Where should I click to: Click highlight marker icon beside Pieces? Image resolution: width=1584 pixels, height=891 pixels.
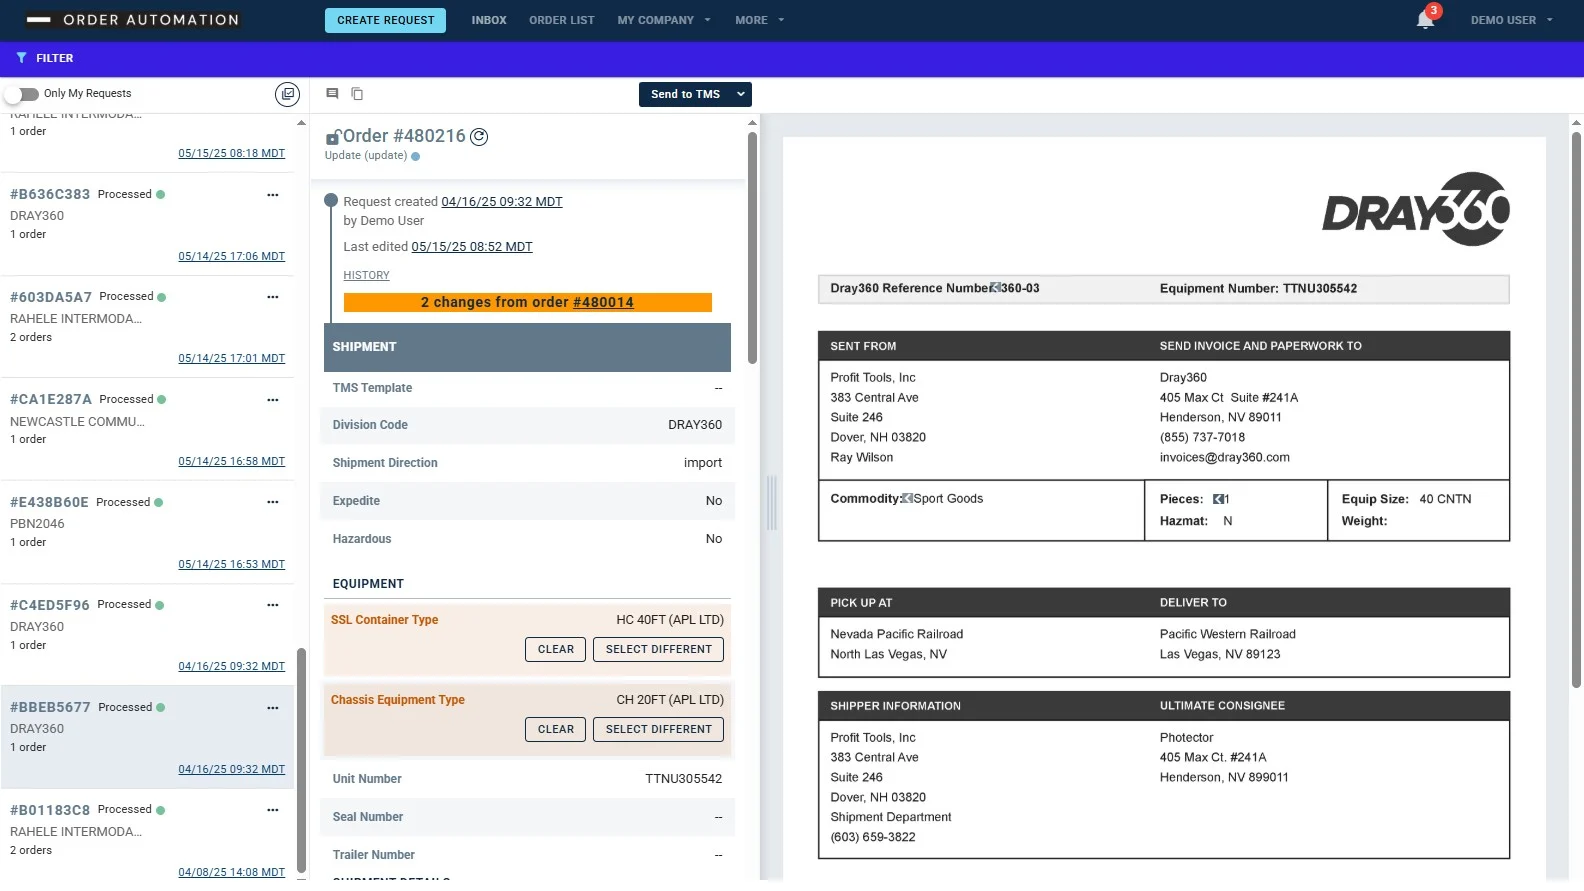tap(1219, 499)
